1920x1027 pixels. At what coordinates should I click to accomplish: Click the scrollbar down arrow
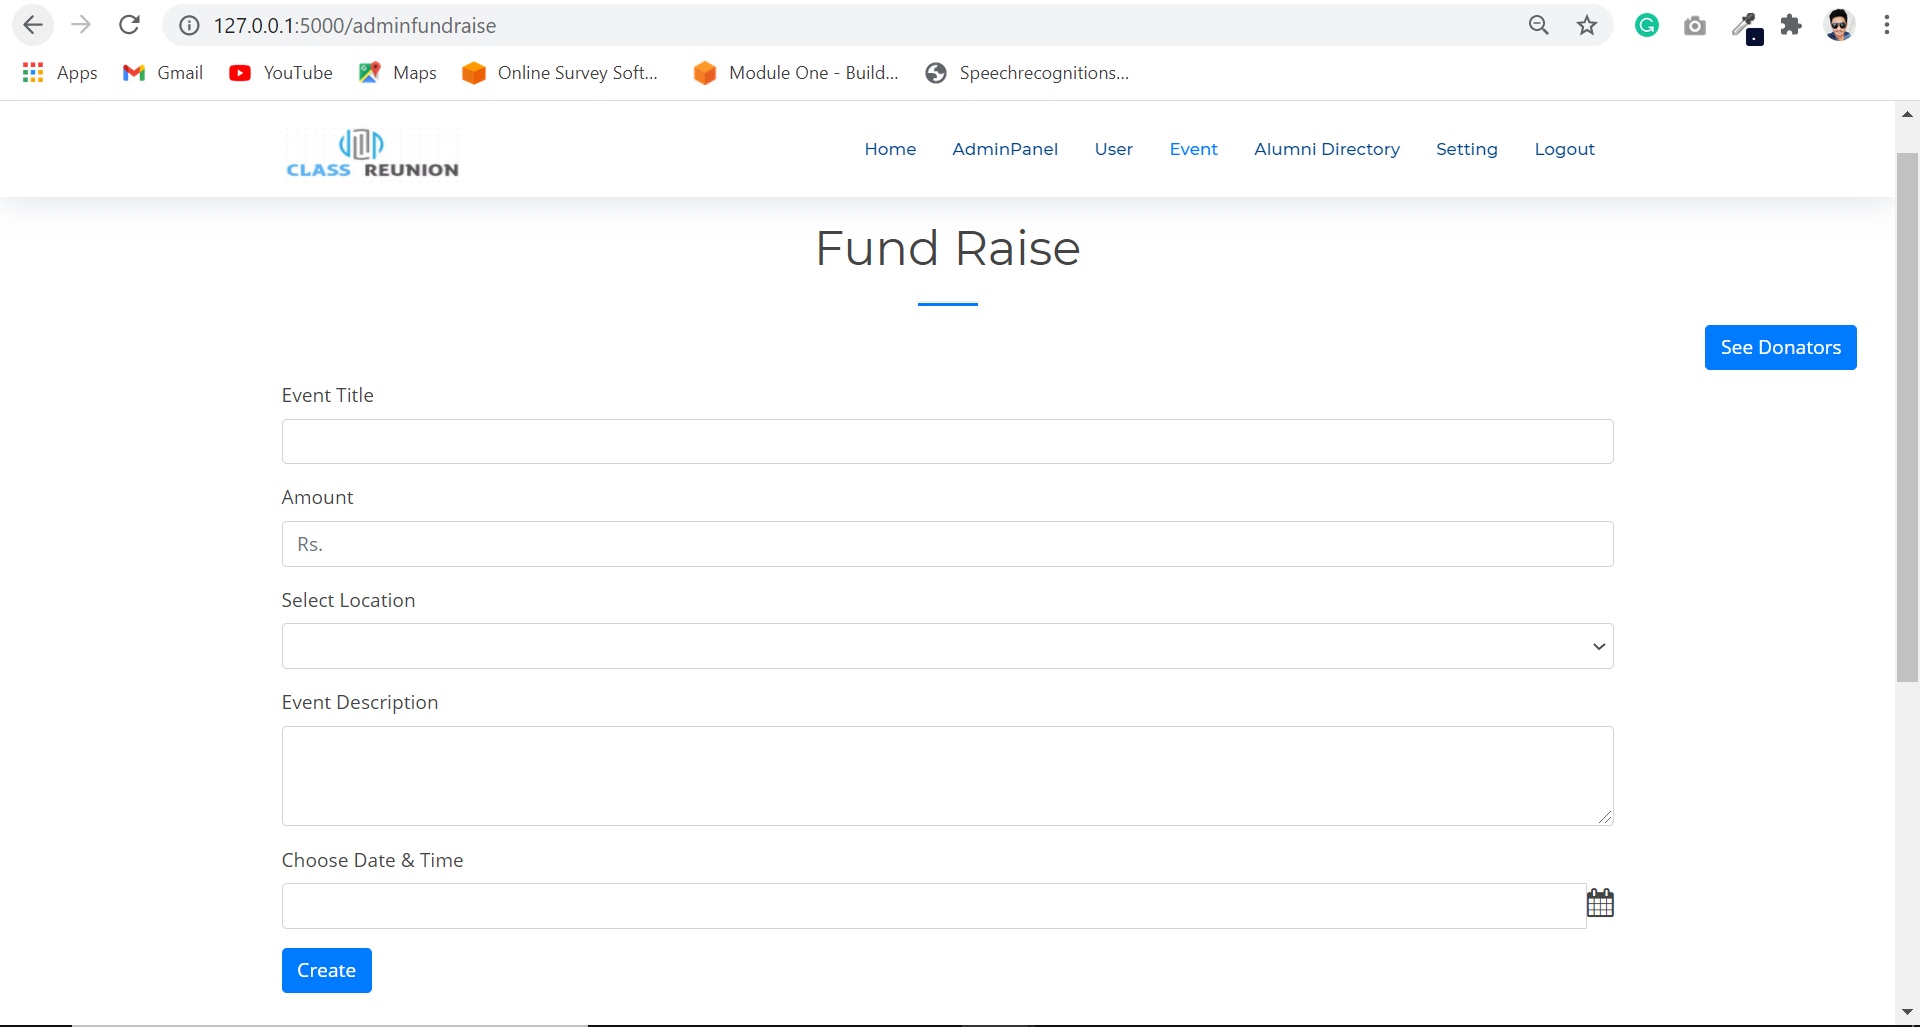pos(1907,1012)
